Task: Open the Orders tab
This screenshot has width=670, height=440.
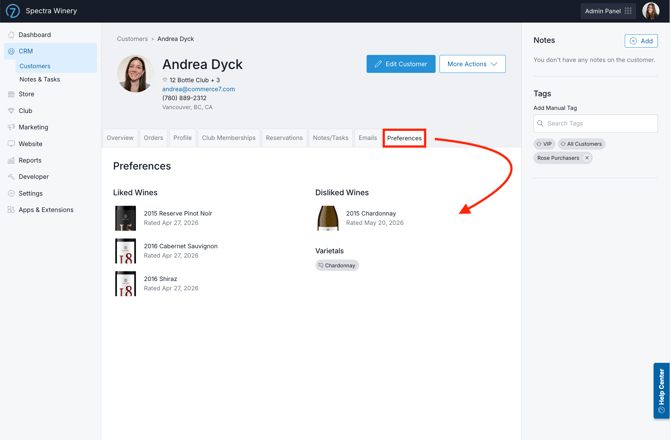Action: pyautogui.click(x=153, y=138)
